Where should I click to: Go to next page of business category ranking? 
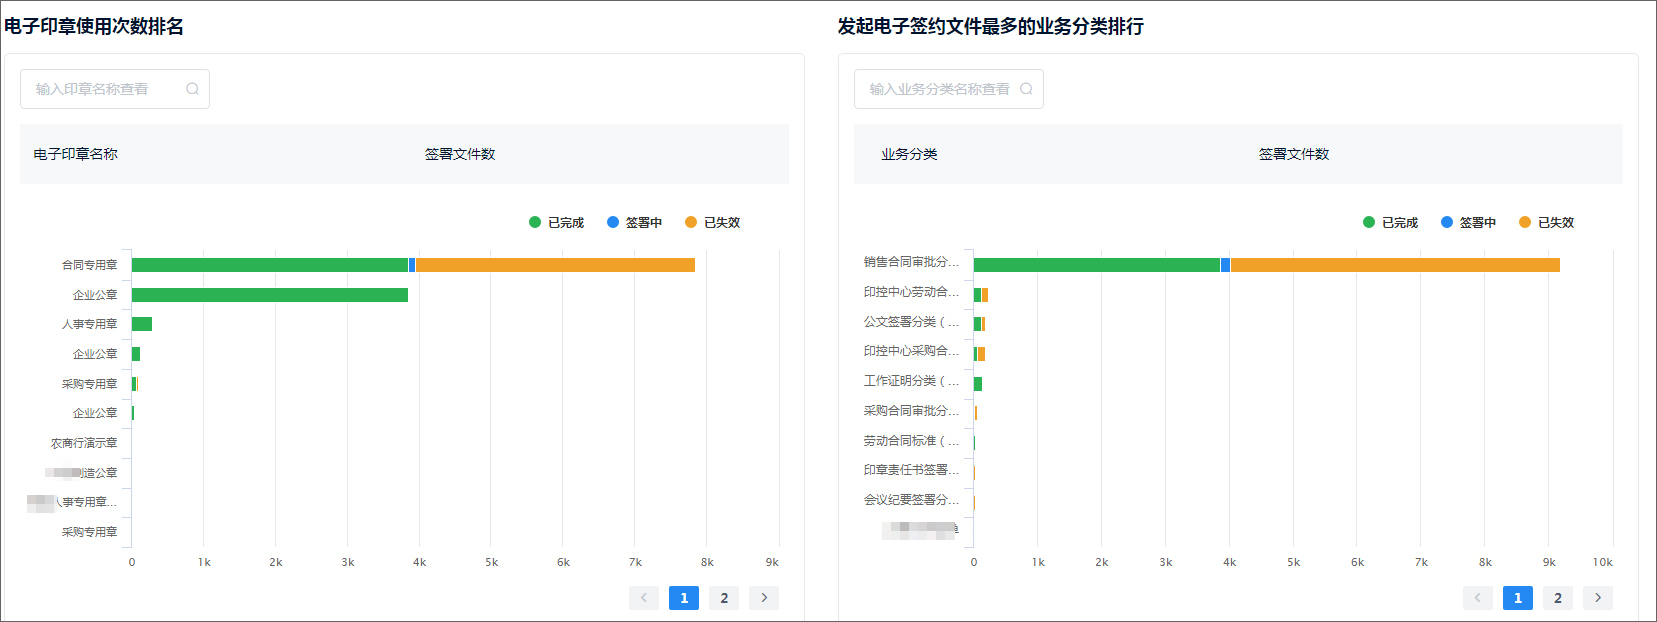coord(1598,598)
